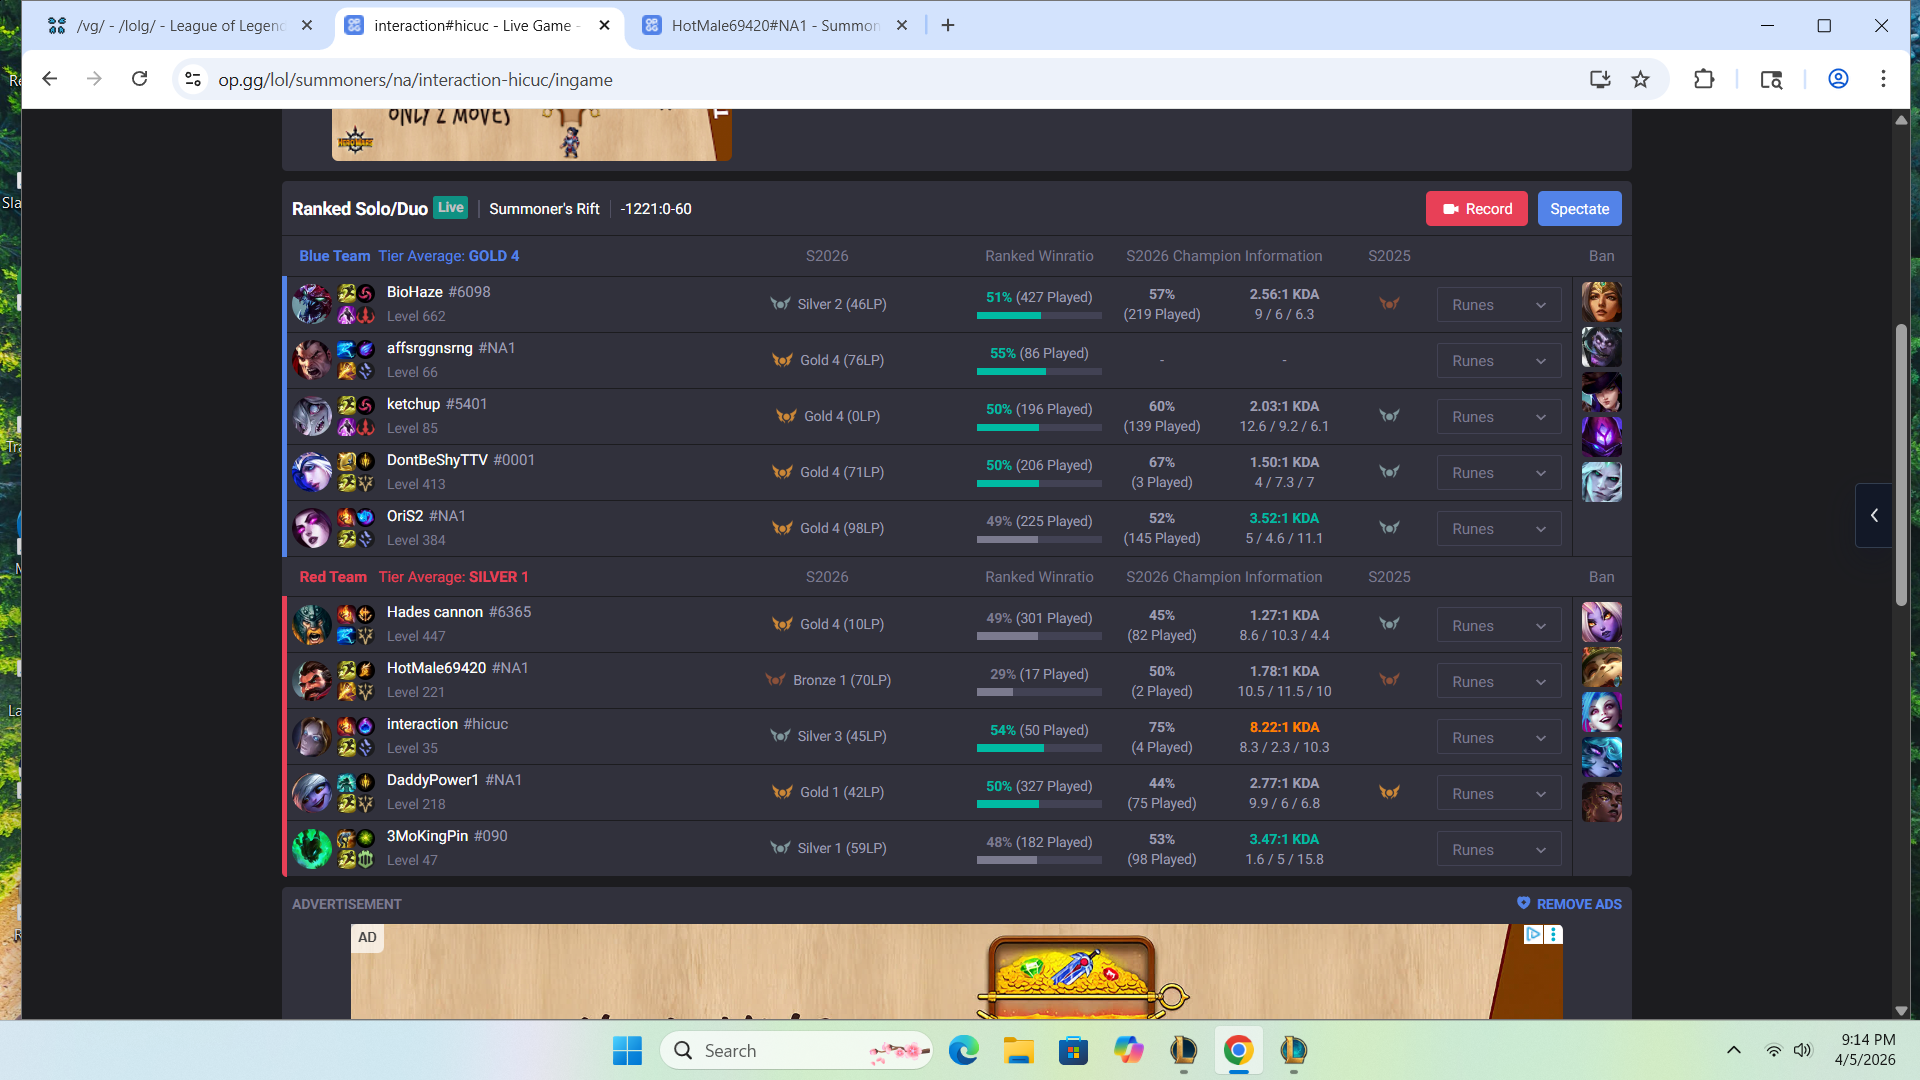
Task: Open Chrome extensions puzzle icon
Action: (1704, 80)
